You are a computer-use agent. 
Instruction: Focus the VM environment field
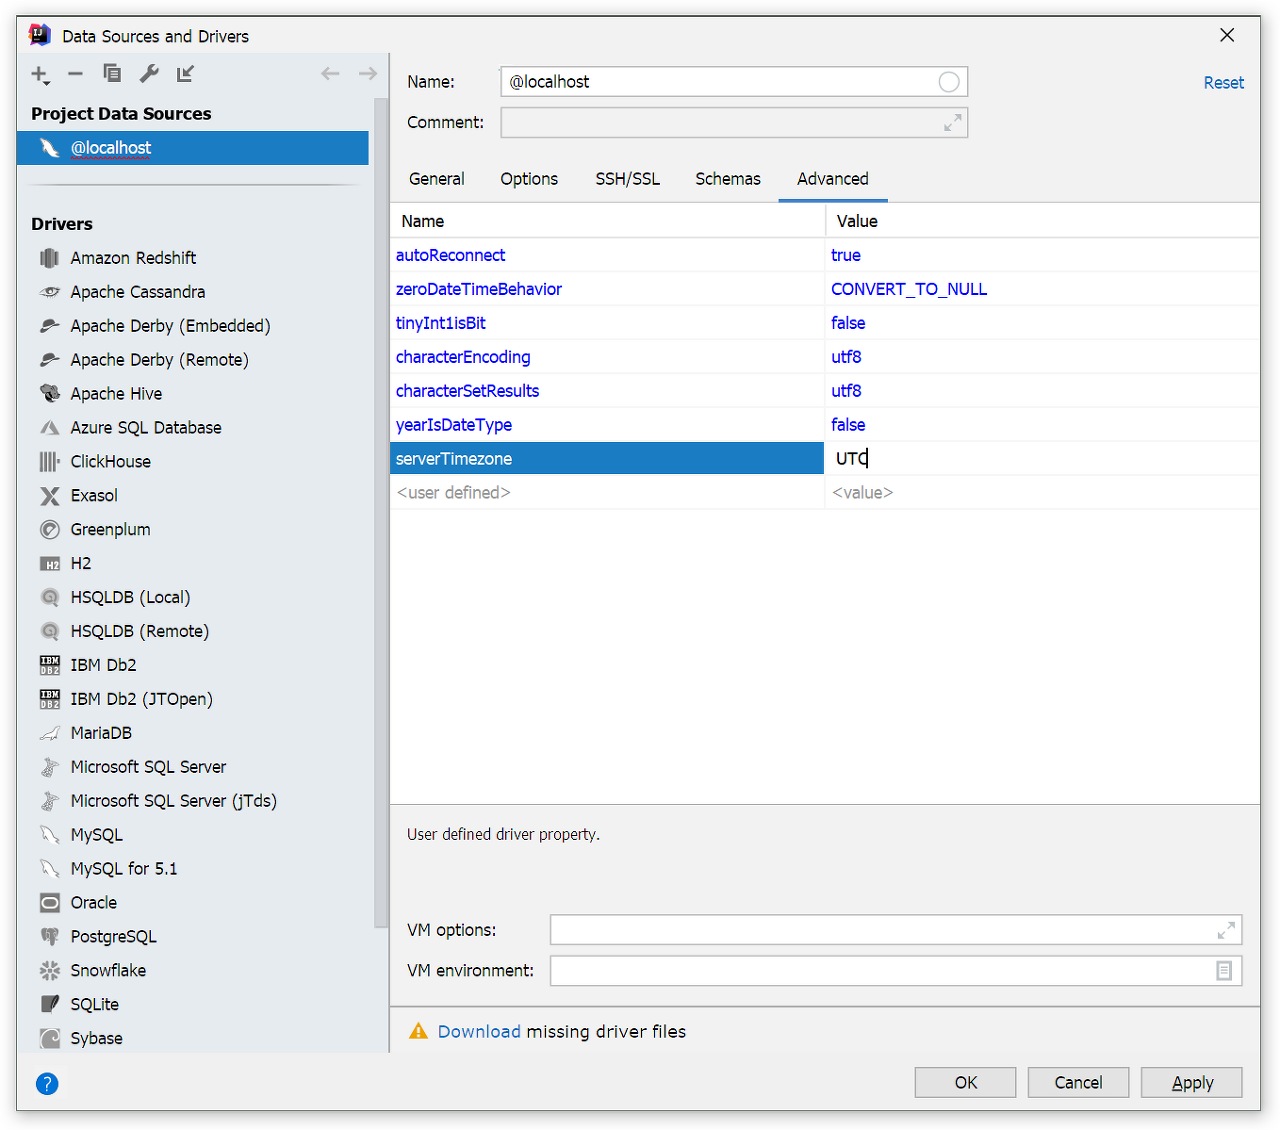pyautogui.click(x=896, y=971)
